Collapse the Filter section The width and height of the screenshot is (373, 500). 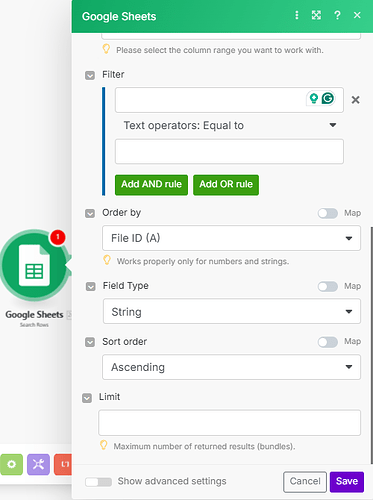(x=90, y=75)
